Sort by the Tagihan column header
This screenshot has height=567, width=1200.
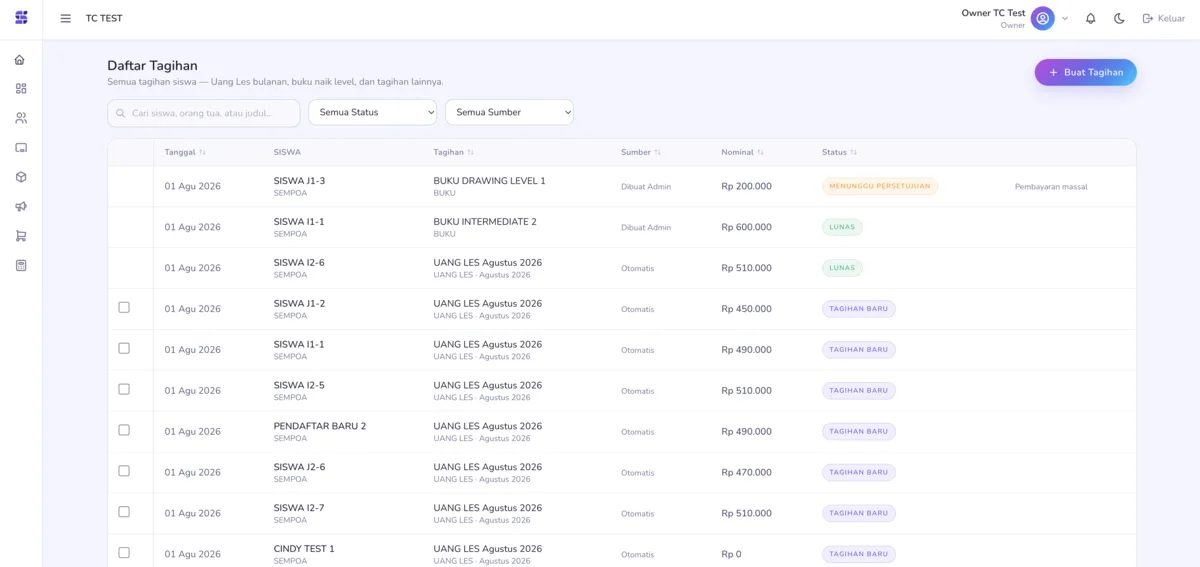coord(454,152)
